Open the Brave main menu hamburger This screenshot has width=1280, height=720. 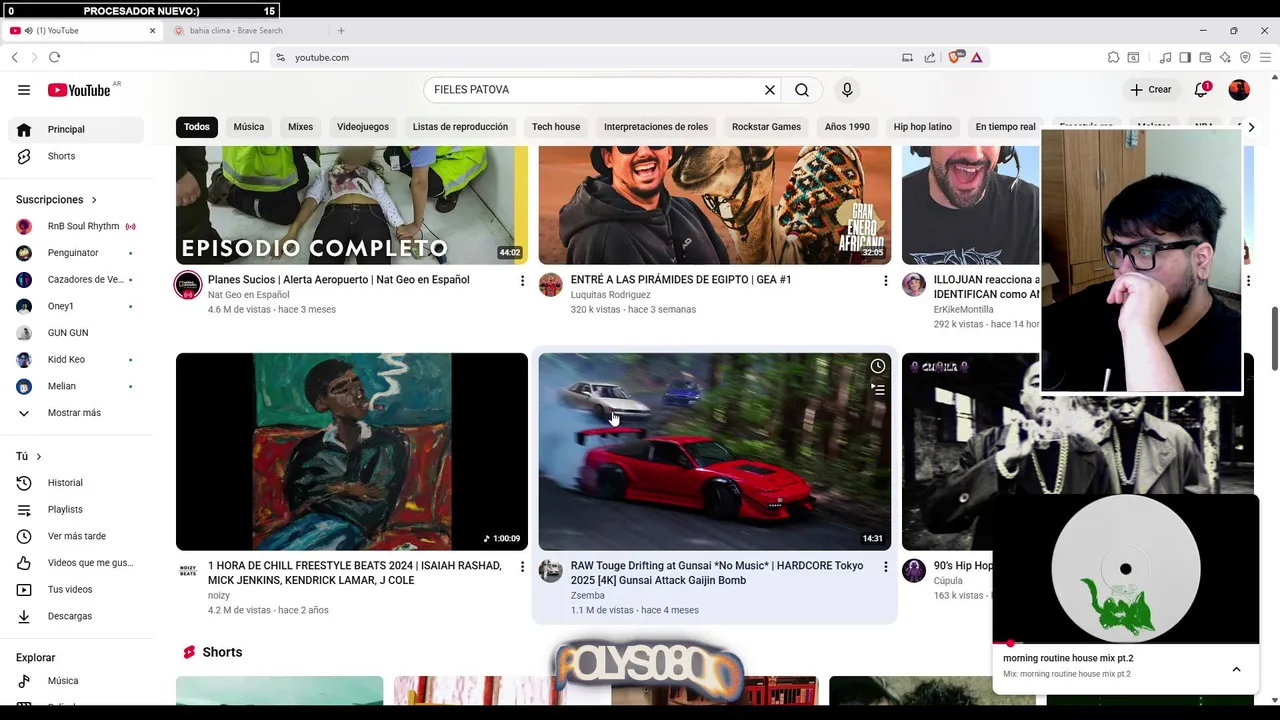click(1265, 57)
